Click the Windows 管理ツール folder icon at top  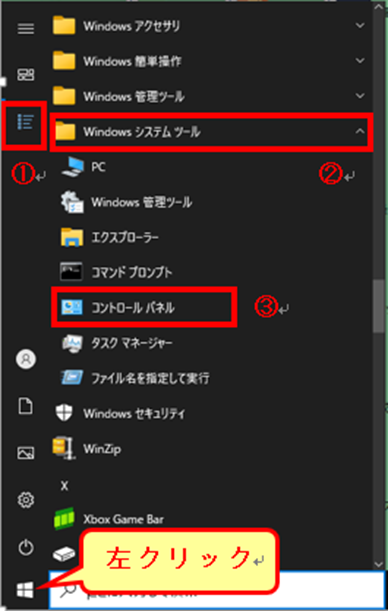tap(64, 95)
